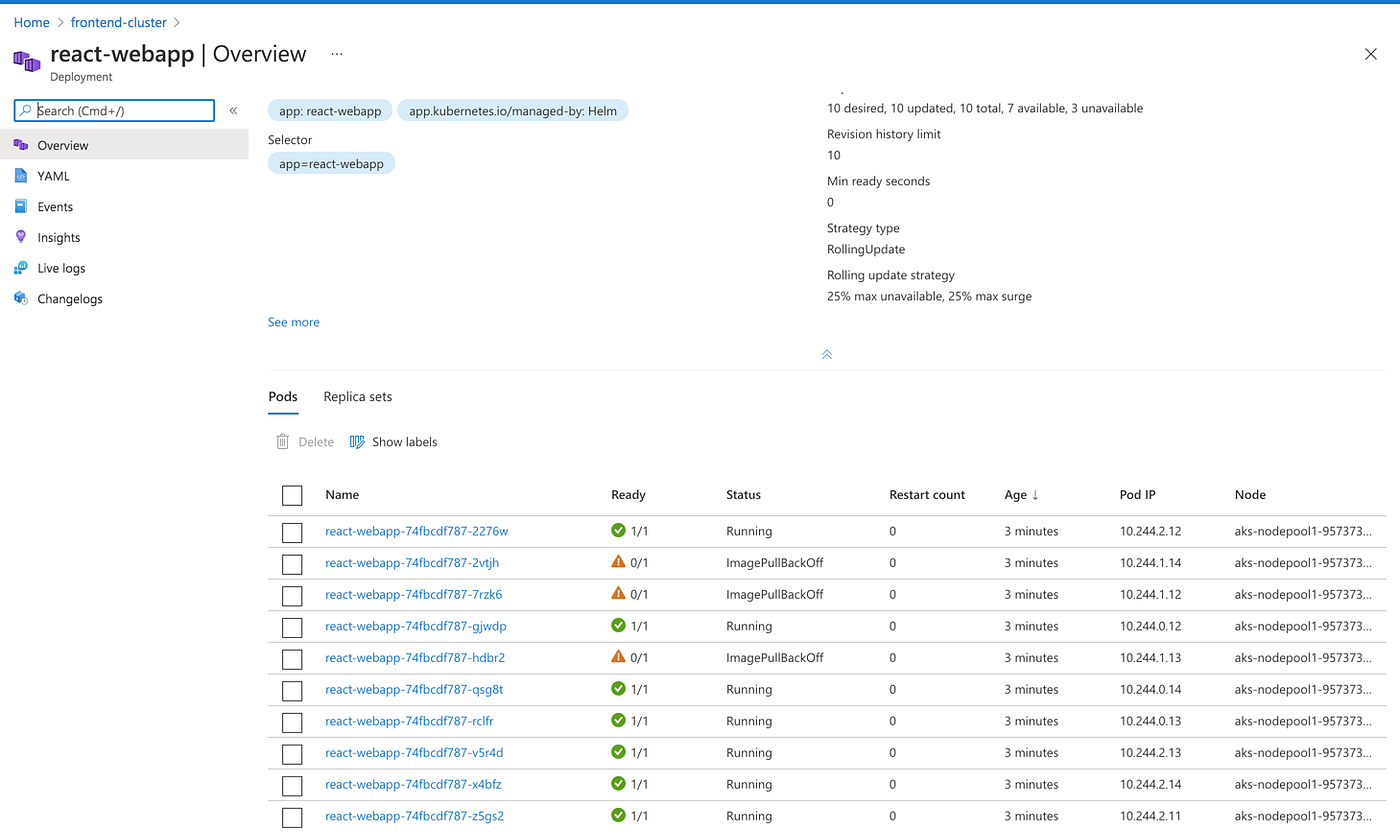Viewport: 1400px width, 832px height.
Task: Select the Pods tab
Action: (x=282, y=396)
